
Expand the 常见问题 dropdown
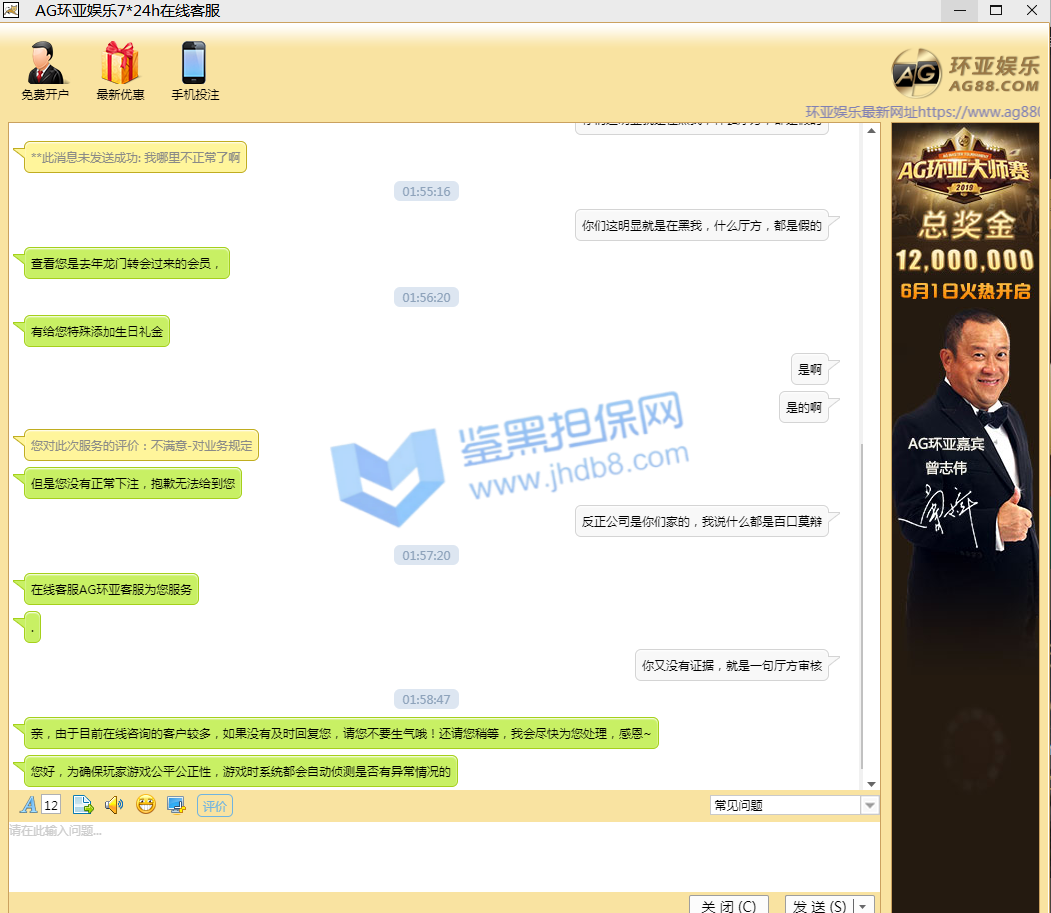click(x=869, y=806)
